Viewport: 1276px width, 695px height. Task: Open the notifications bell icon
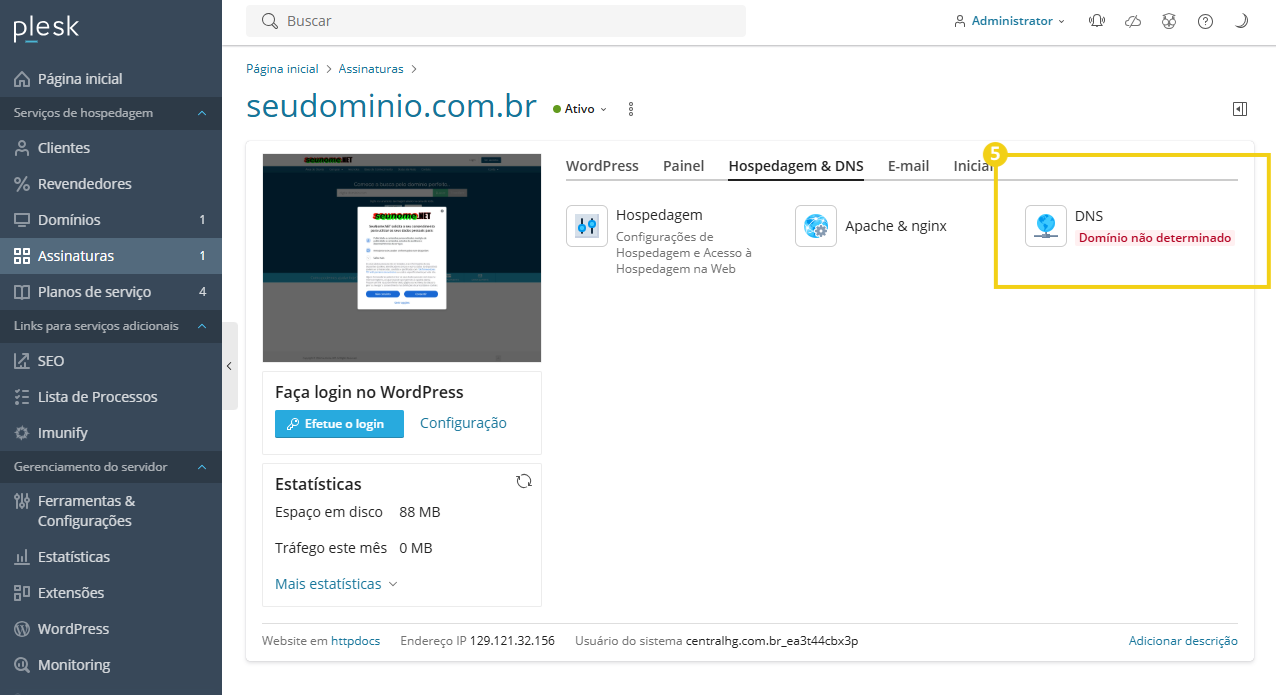coord(1096,20)
